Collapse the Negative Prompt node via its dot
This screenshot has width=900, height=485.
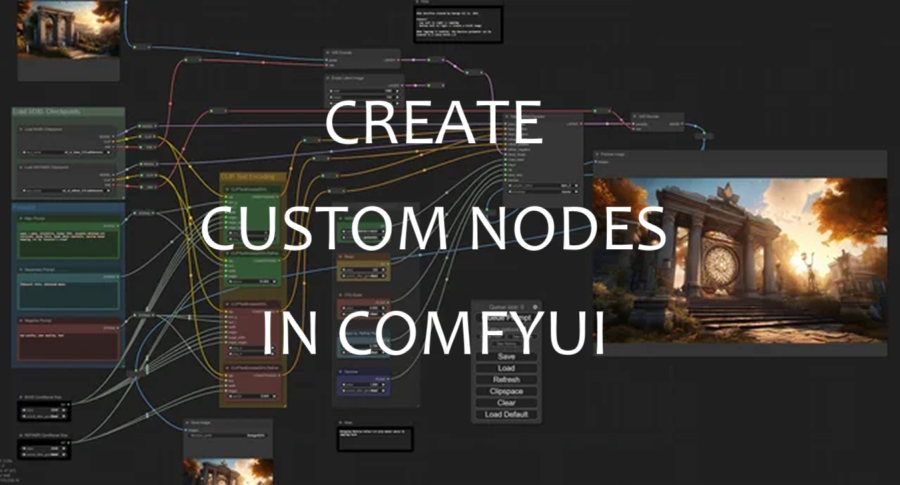coord(21,320)
